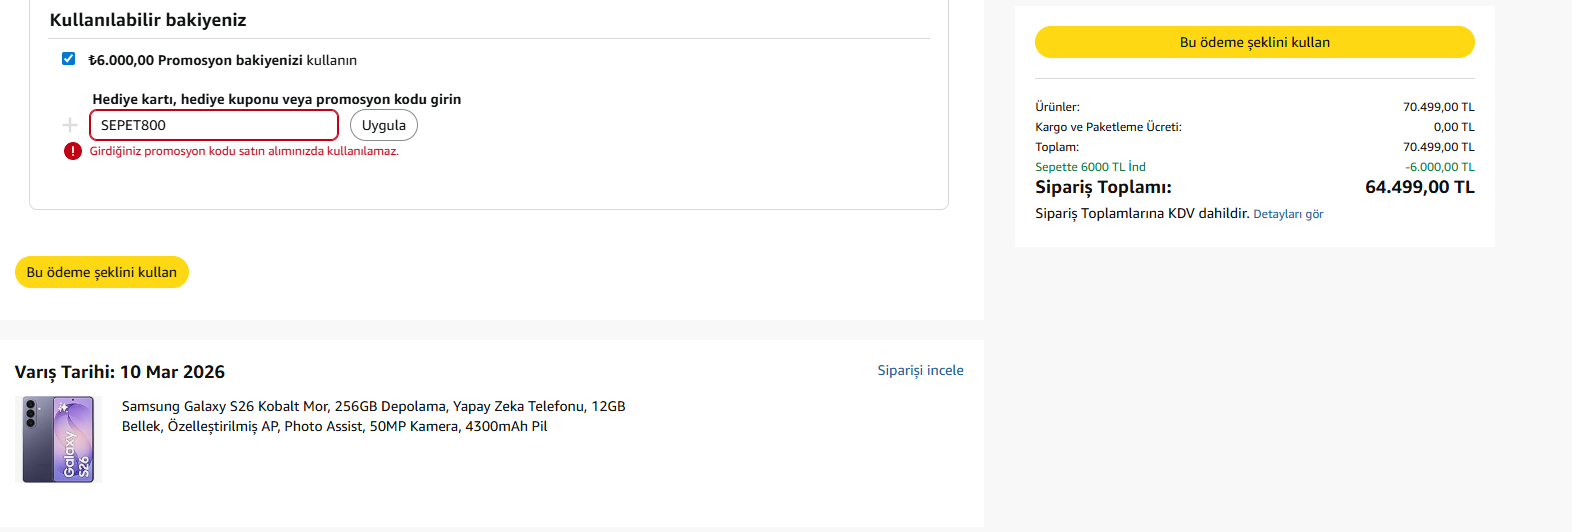Click the Samsung Galaxy S26 product title
Screen dimensions: 1572x532
pos(373,416)
